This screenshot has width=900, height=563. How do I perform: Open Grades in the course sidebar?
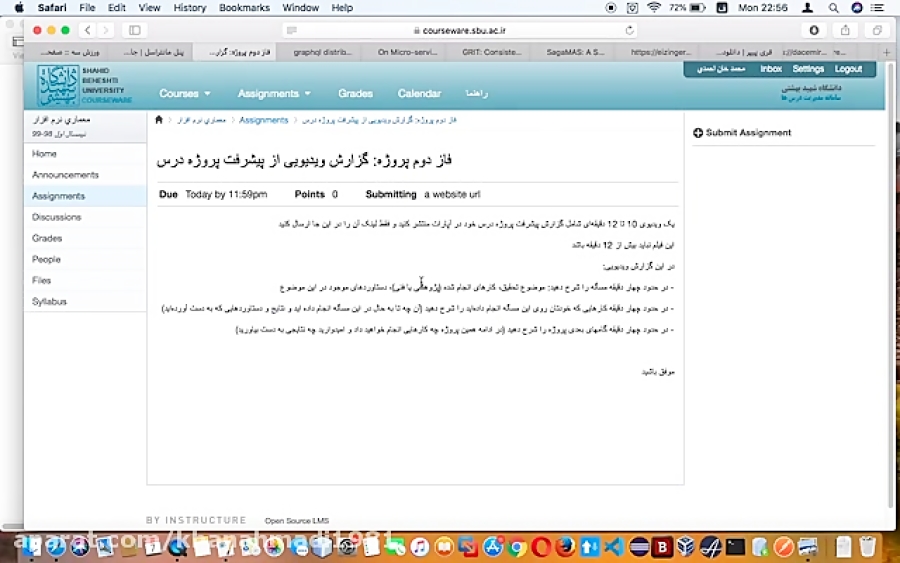click(86, 238)
